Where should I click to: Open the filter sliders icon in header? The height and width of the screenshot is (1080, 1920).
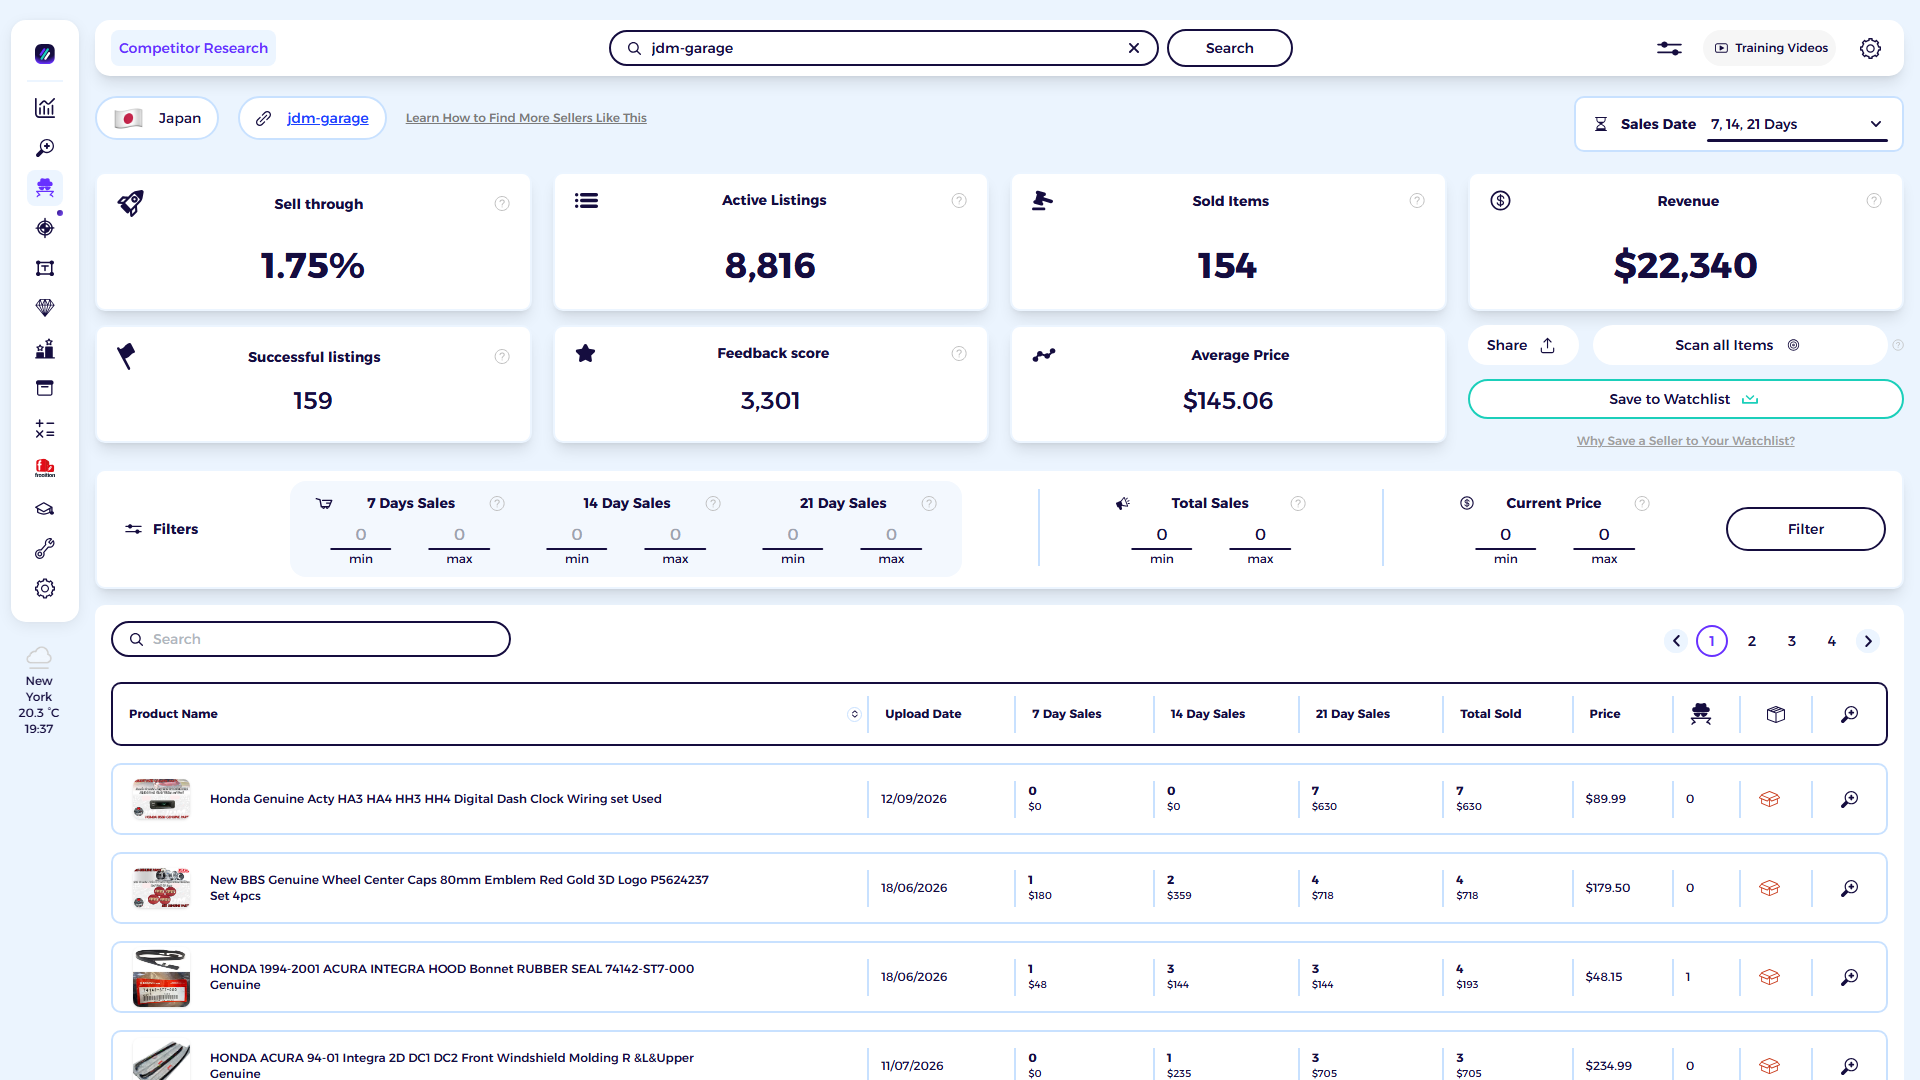(x=1669, y=48)
